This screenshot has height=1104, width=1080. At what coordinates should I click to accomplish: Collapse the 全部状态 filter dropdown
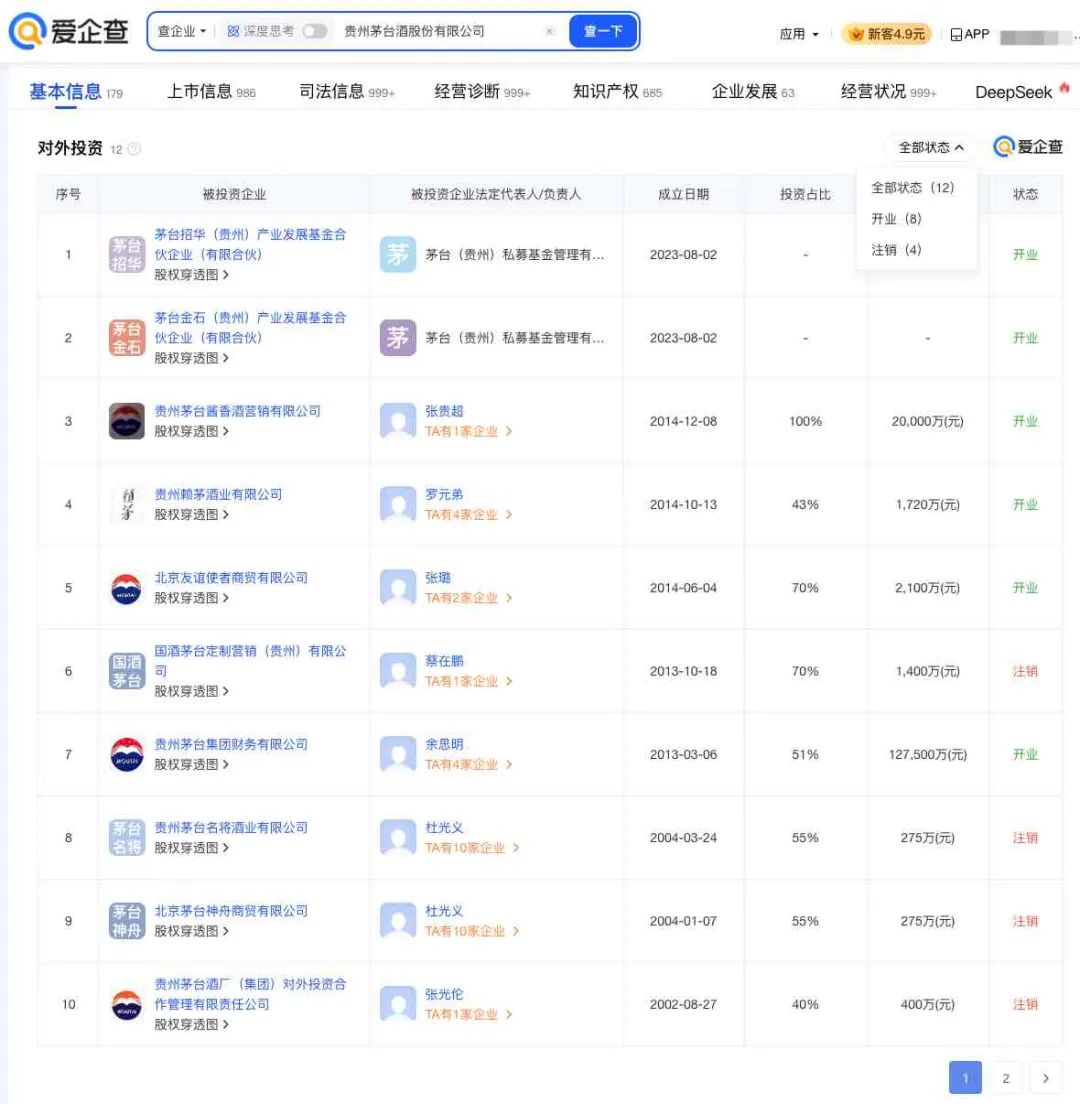[x=928, y=147]
